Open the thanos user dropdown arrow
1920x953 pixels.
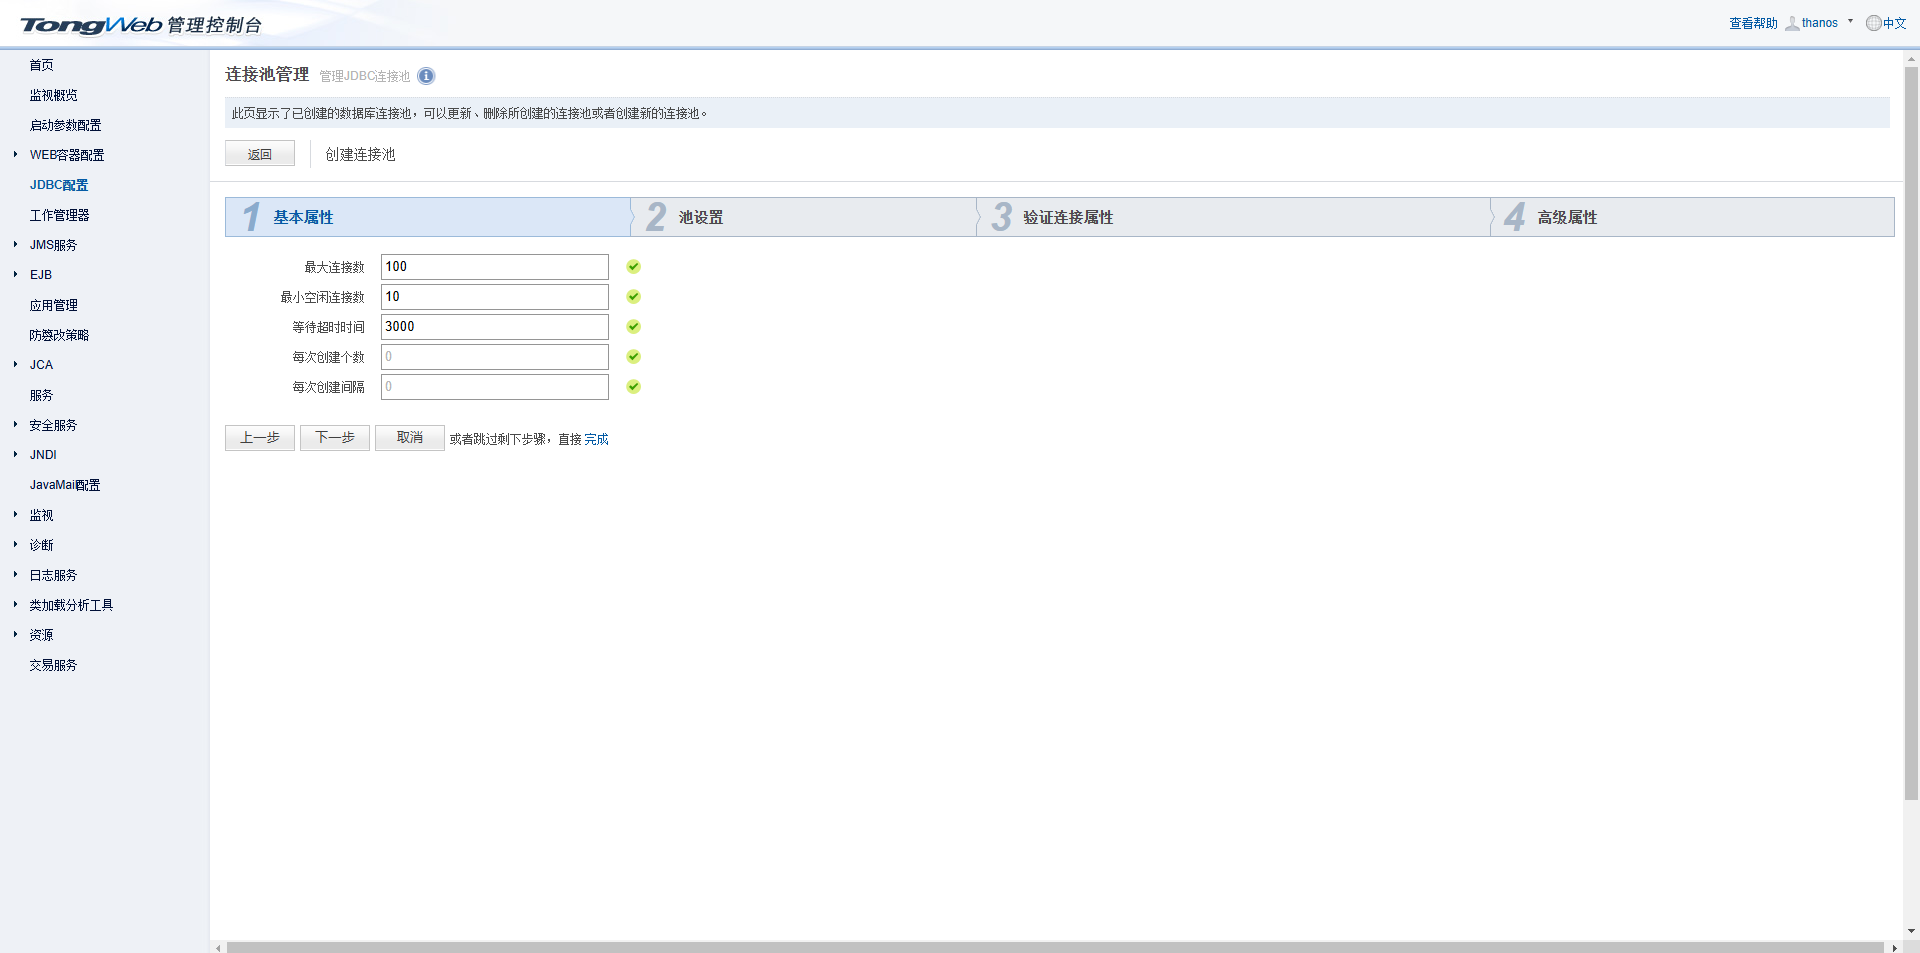[1850, 21]
